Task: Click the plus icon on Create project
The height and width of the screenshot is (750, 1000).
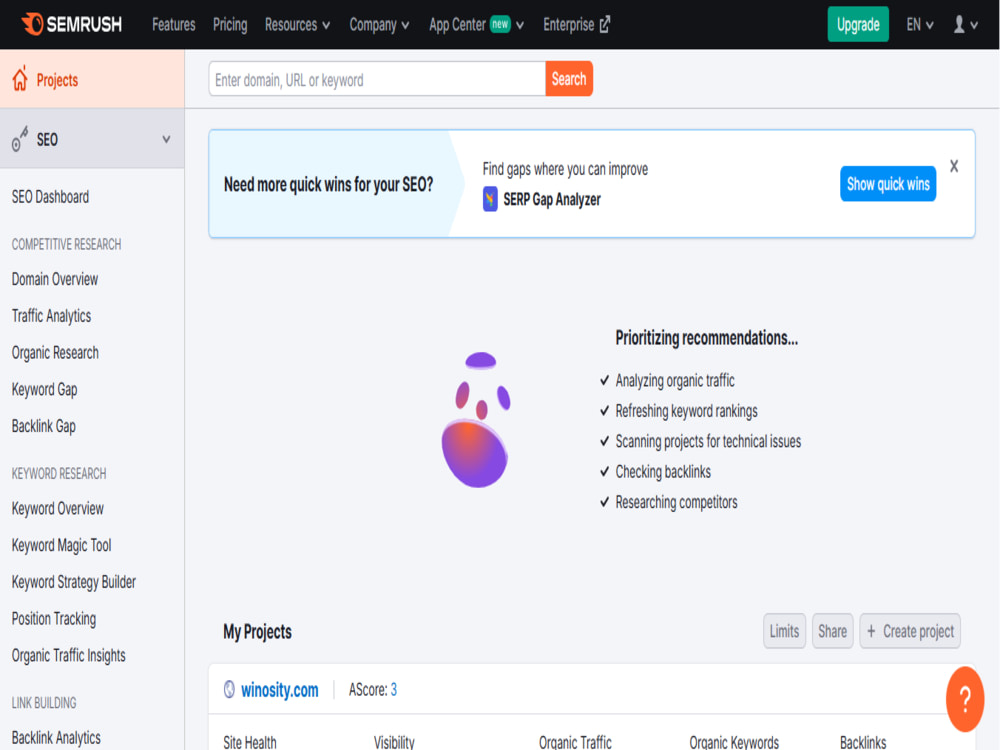Action: (x=871, y=631)
